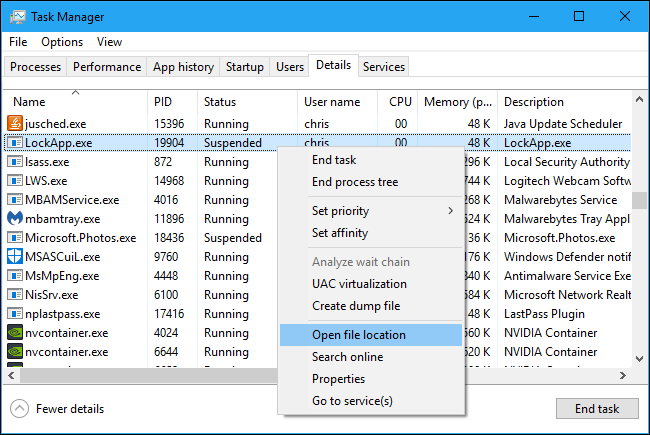Sort processes by the PID column
Viewport: 650px width, 435px height.
click(164, 102)
